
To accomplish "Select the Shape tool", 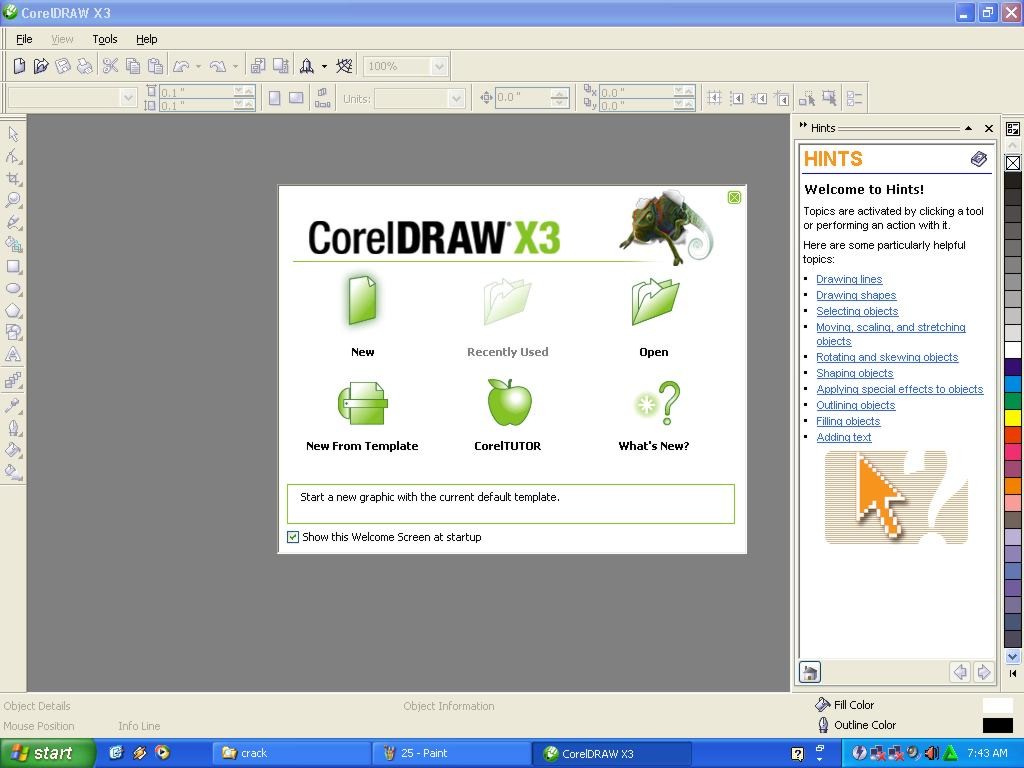I will [x=14, y=157].
